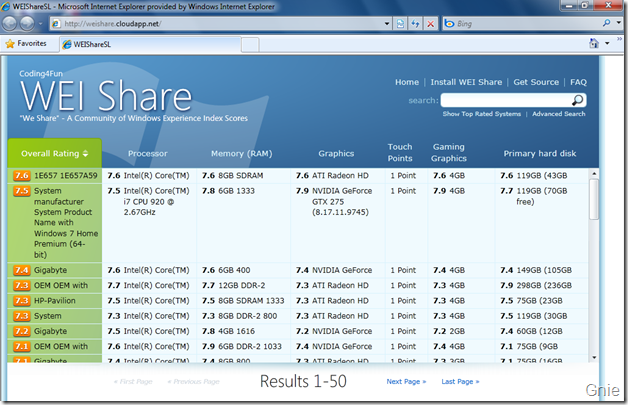Click the 7.2 rating badge beside Gigabyte
Screen dimensions: 628x405
pos(22,331)
